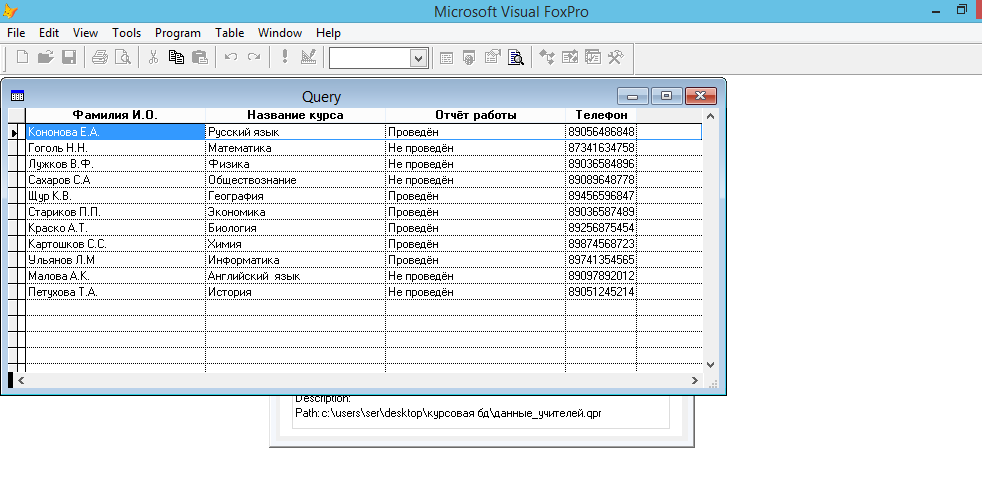
Task: Click the FoxPro fox icon in title bar
Action: click(x=10, y=11)
